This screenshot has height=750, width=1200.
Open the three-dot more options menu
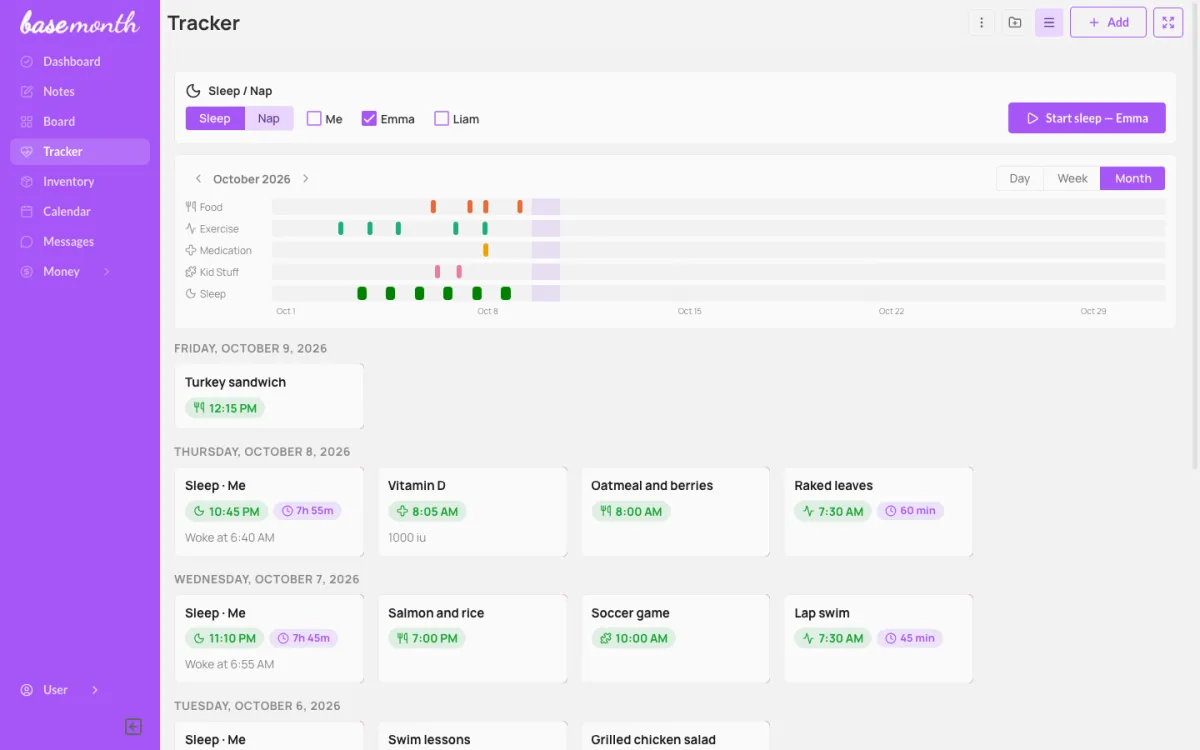click(981, 22)
